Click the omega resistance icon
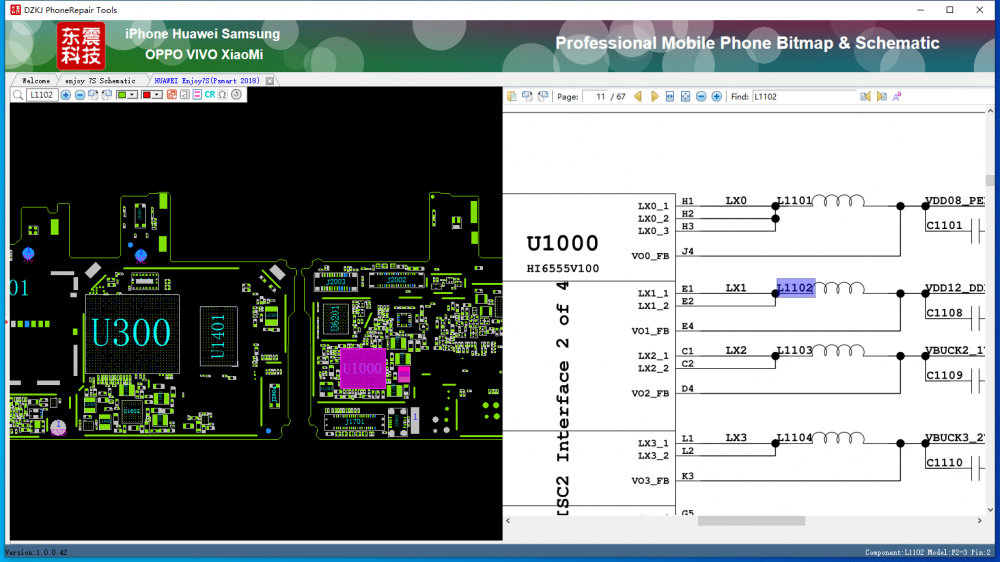Screen dimensions: 1000x562 point(222,95)
